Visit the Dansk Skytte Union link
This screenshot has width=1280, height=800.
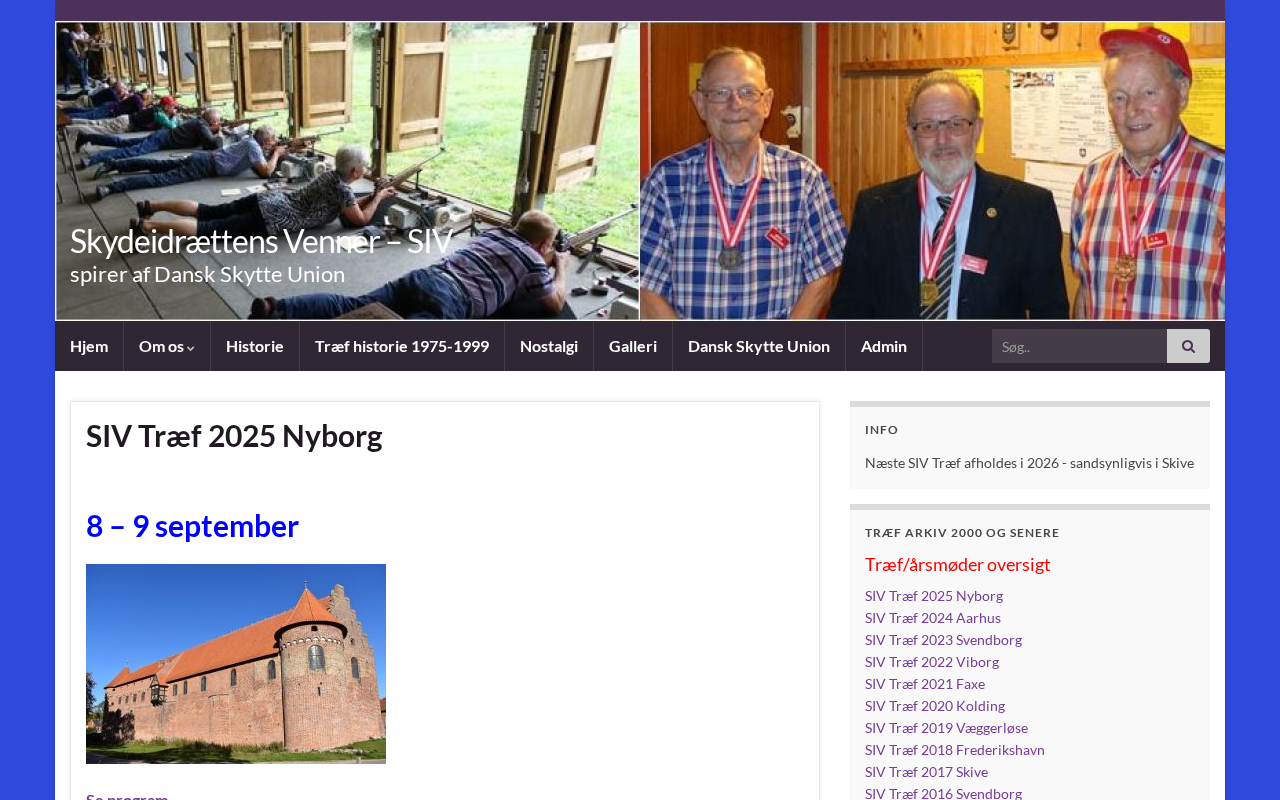[759, 346]
